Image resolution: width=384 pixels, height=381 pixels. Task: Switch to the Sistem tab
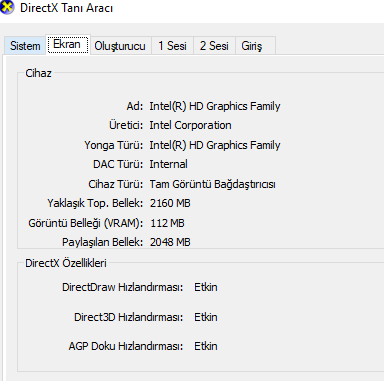point(25,46)
